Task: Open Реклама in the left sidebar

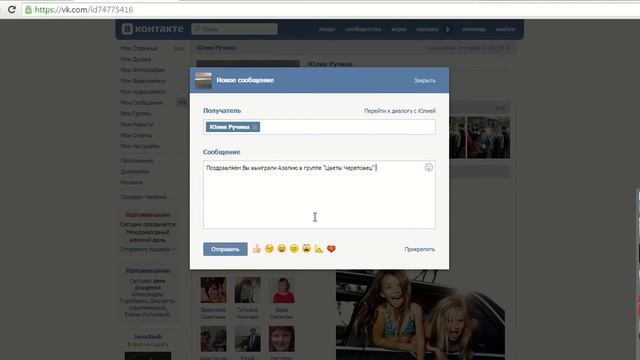Action: click(131, 182)
